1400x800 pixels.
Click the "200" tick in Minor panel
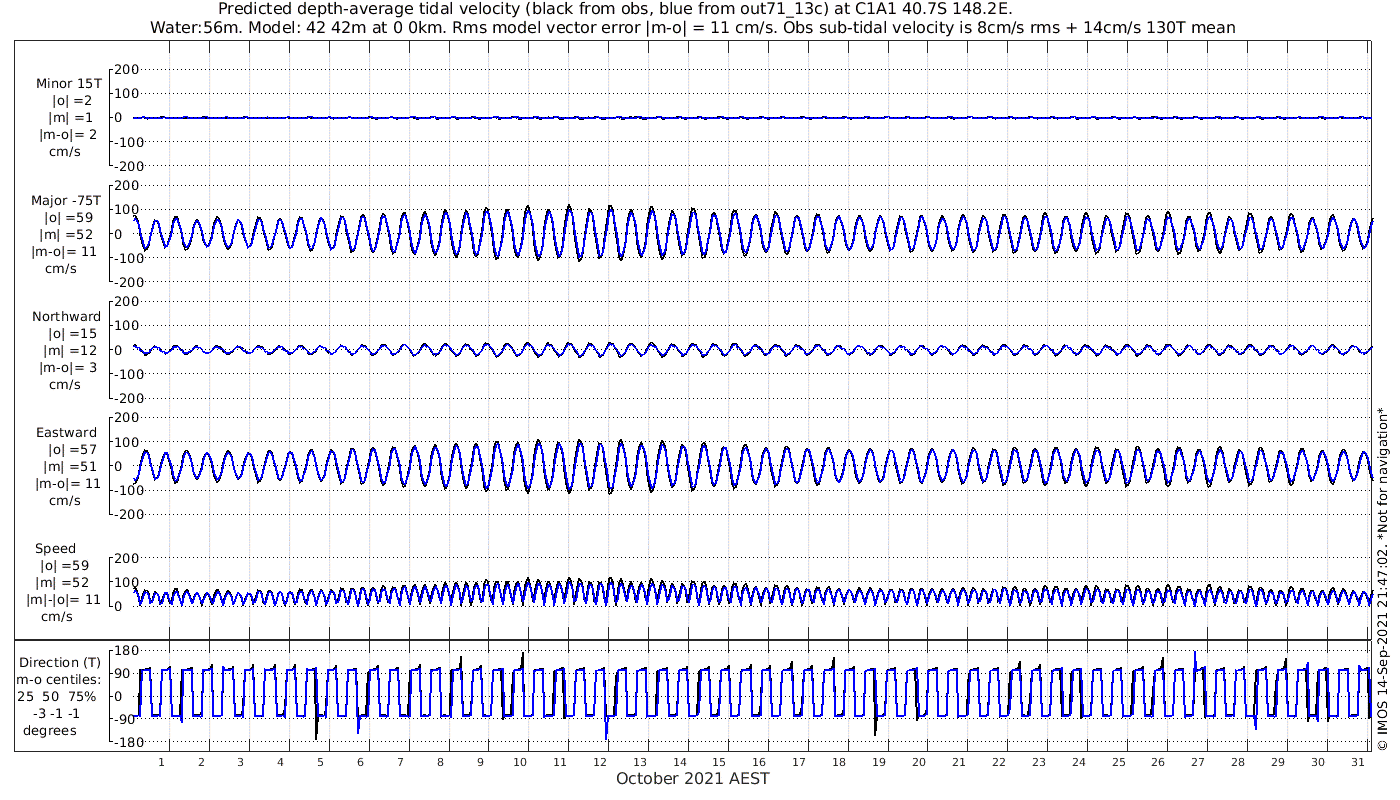point(125,70)
